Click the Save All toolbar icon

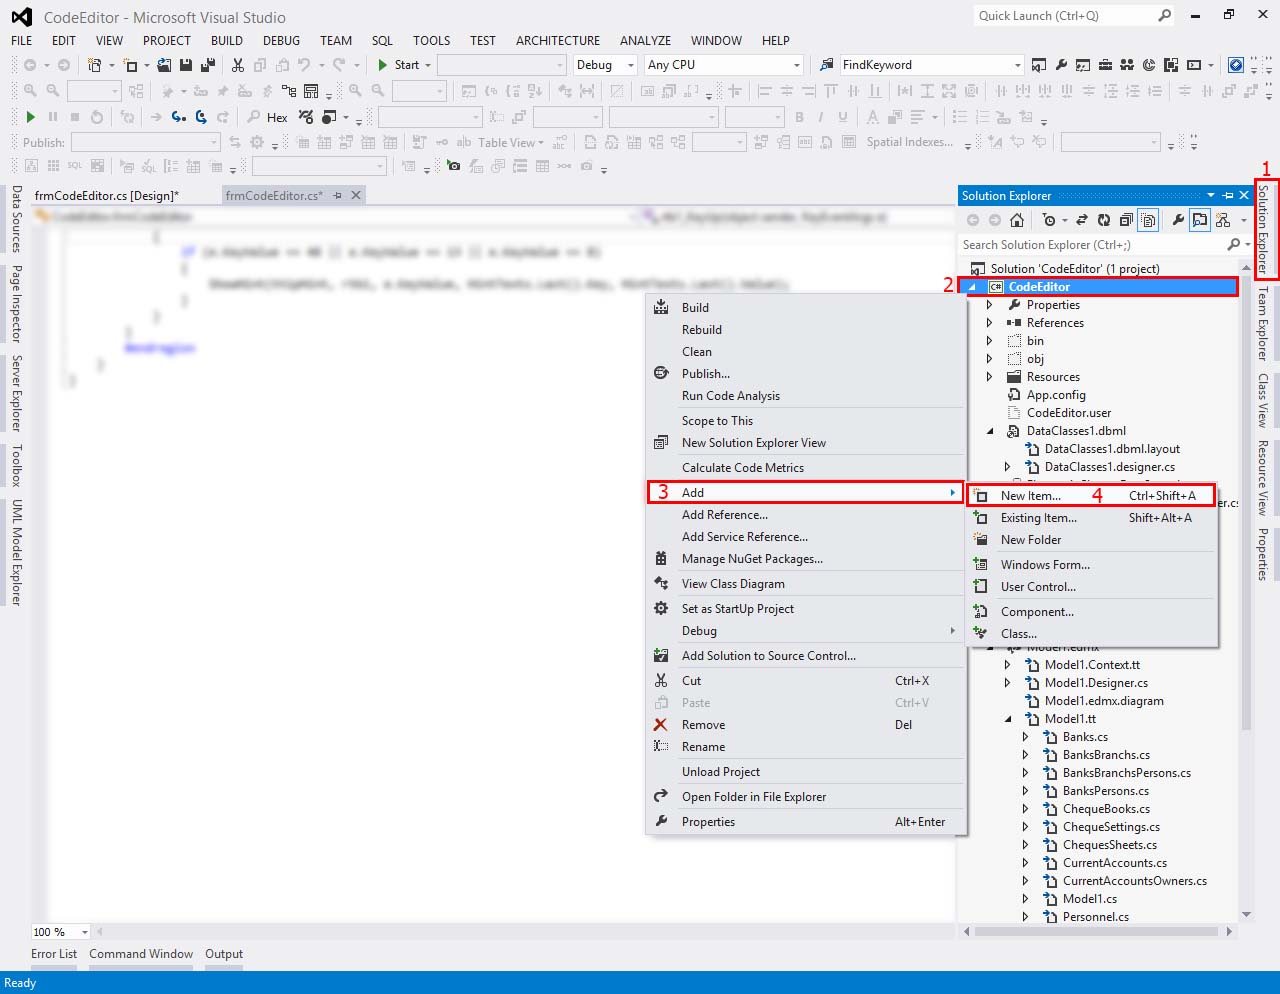208,65
